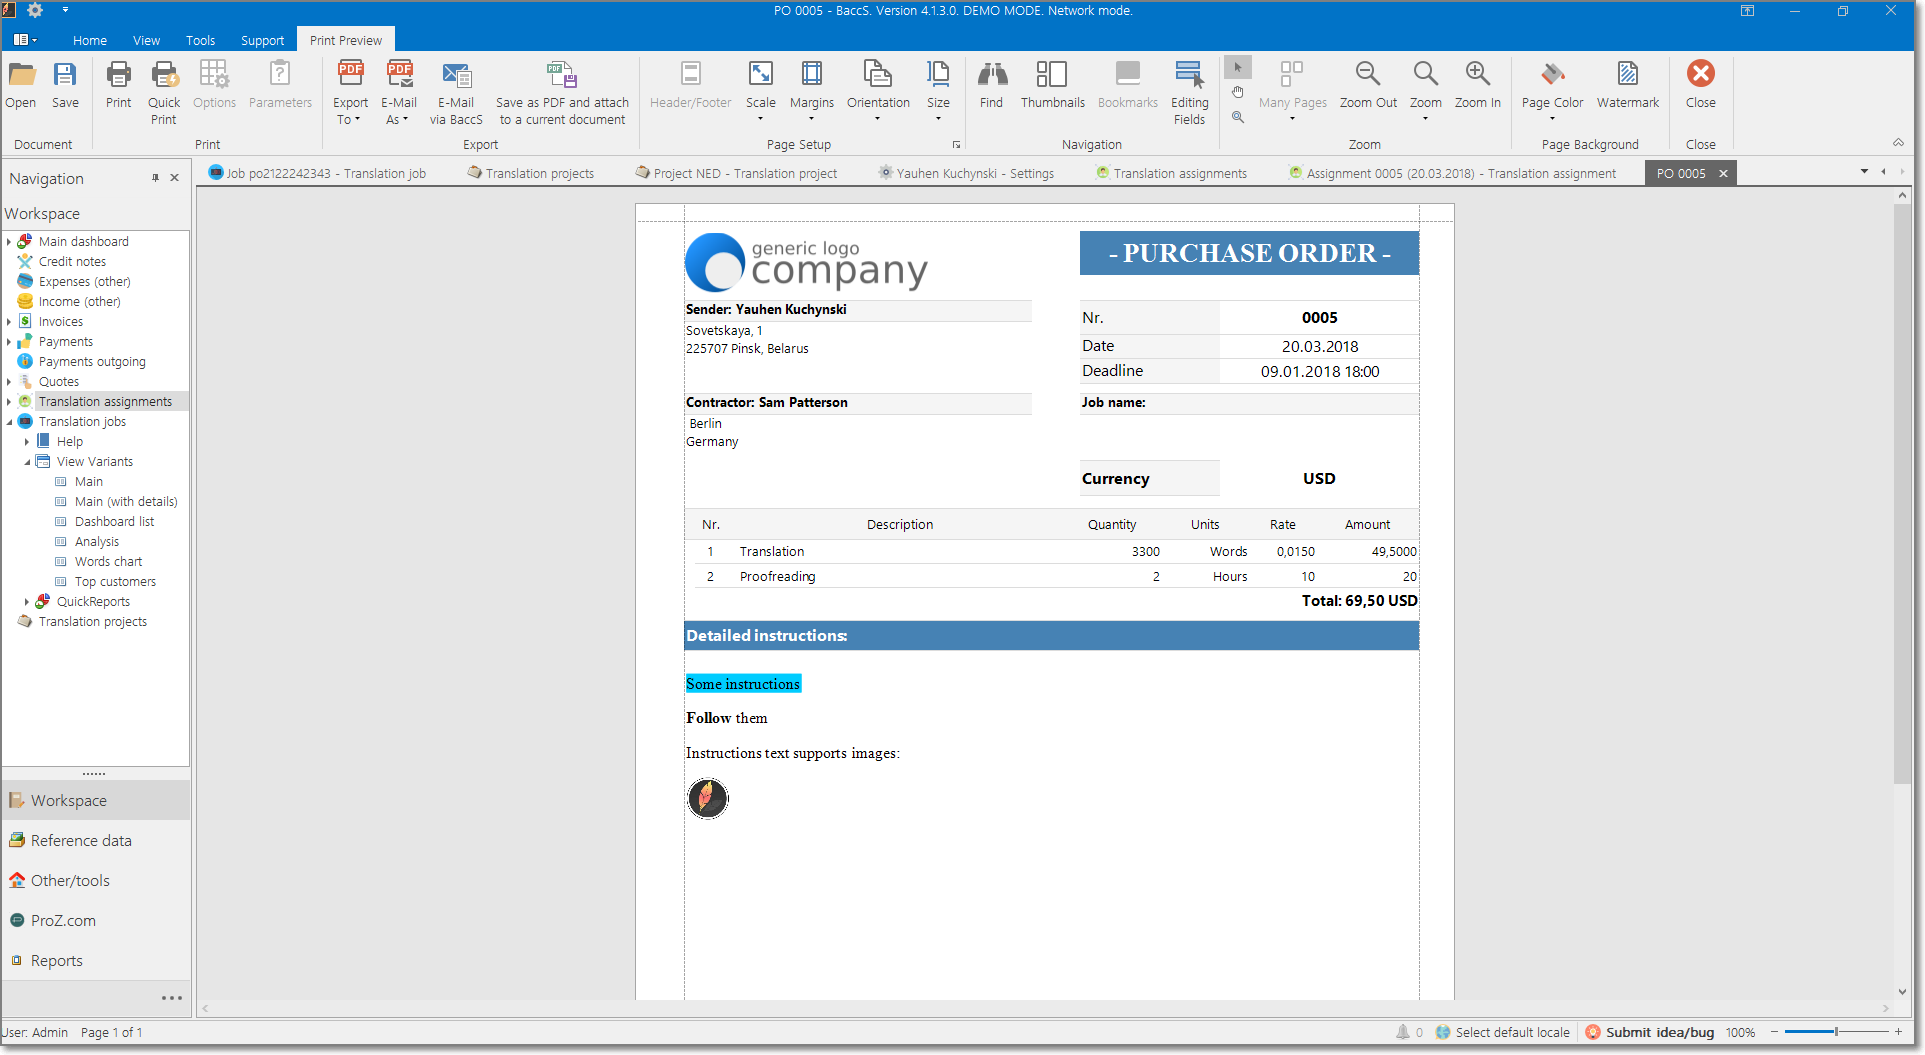
Task: Open the Zoom dropdown in ribbon
Action: (x=1426, y=92)
